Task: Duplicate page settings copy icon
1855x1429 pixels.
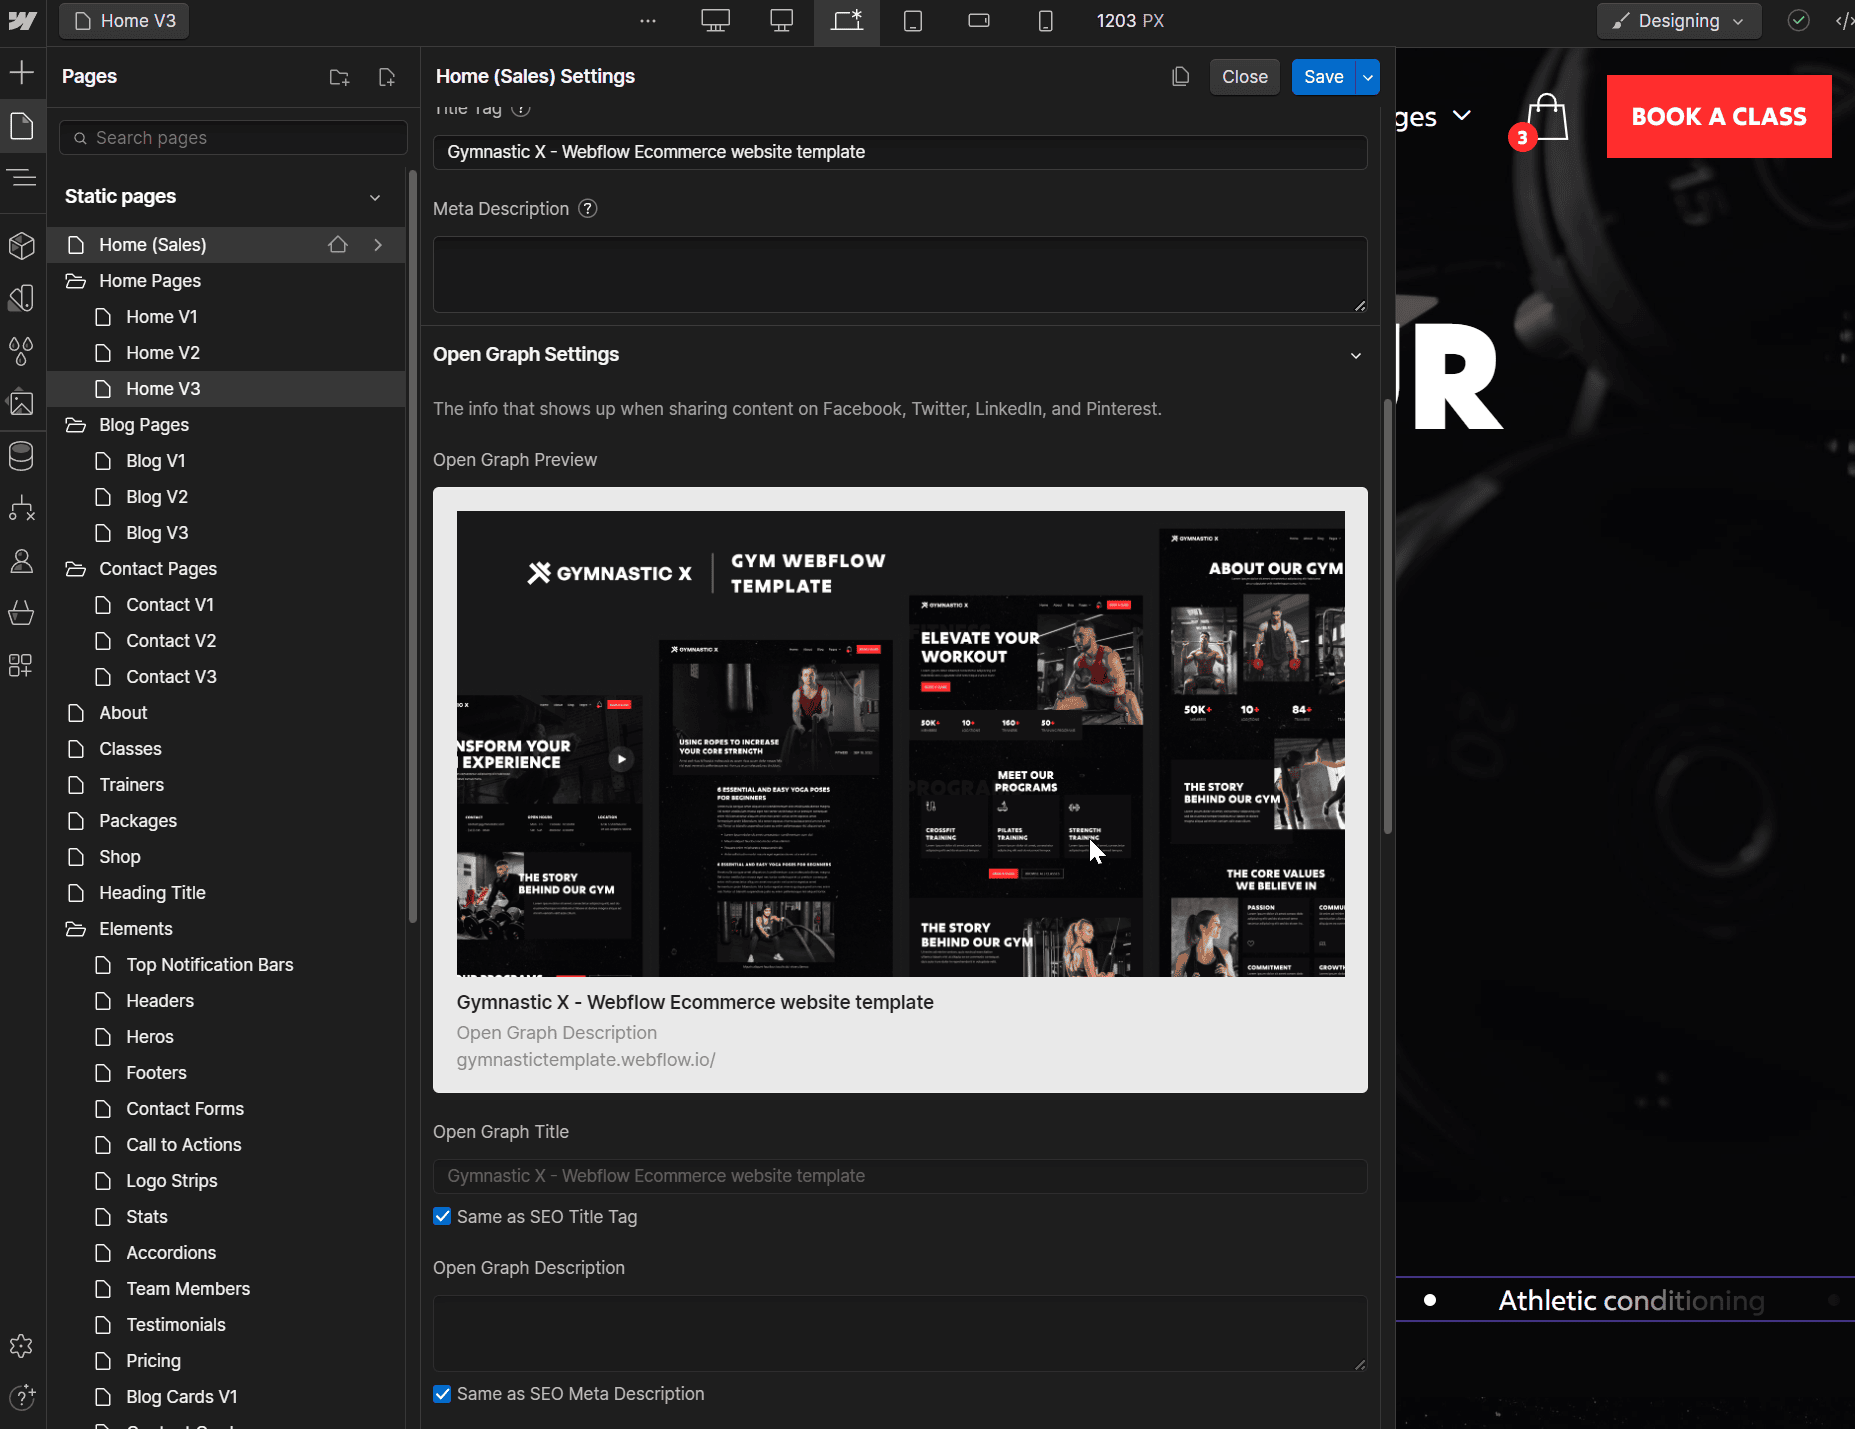Action: tap(1181, 77)
